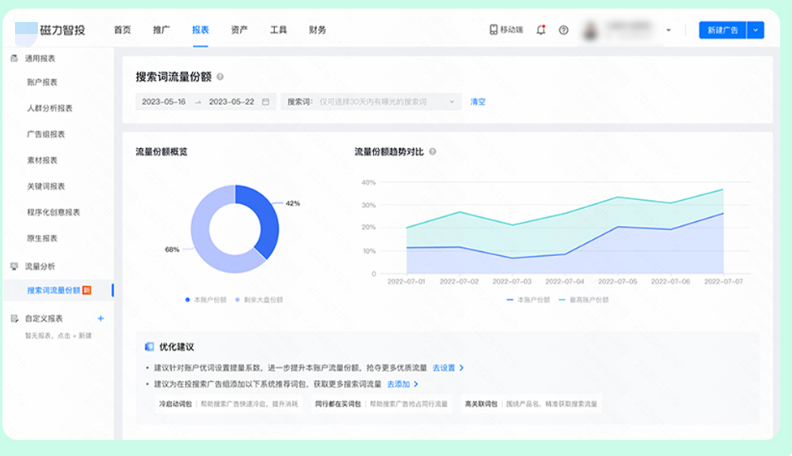Click the 通用报表 sidebar heading

coord(40,58)
